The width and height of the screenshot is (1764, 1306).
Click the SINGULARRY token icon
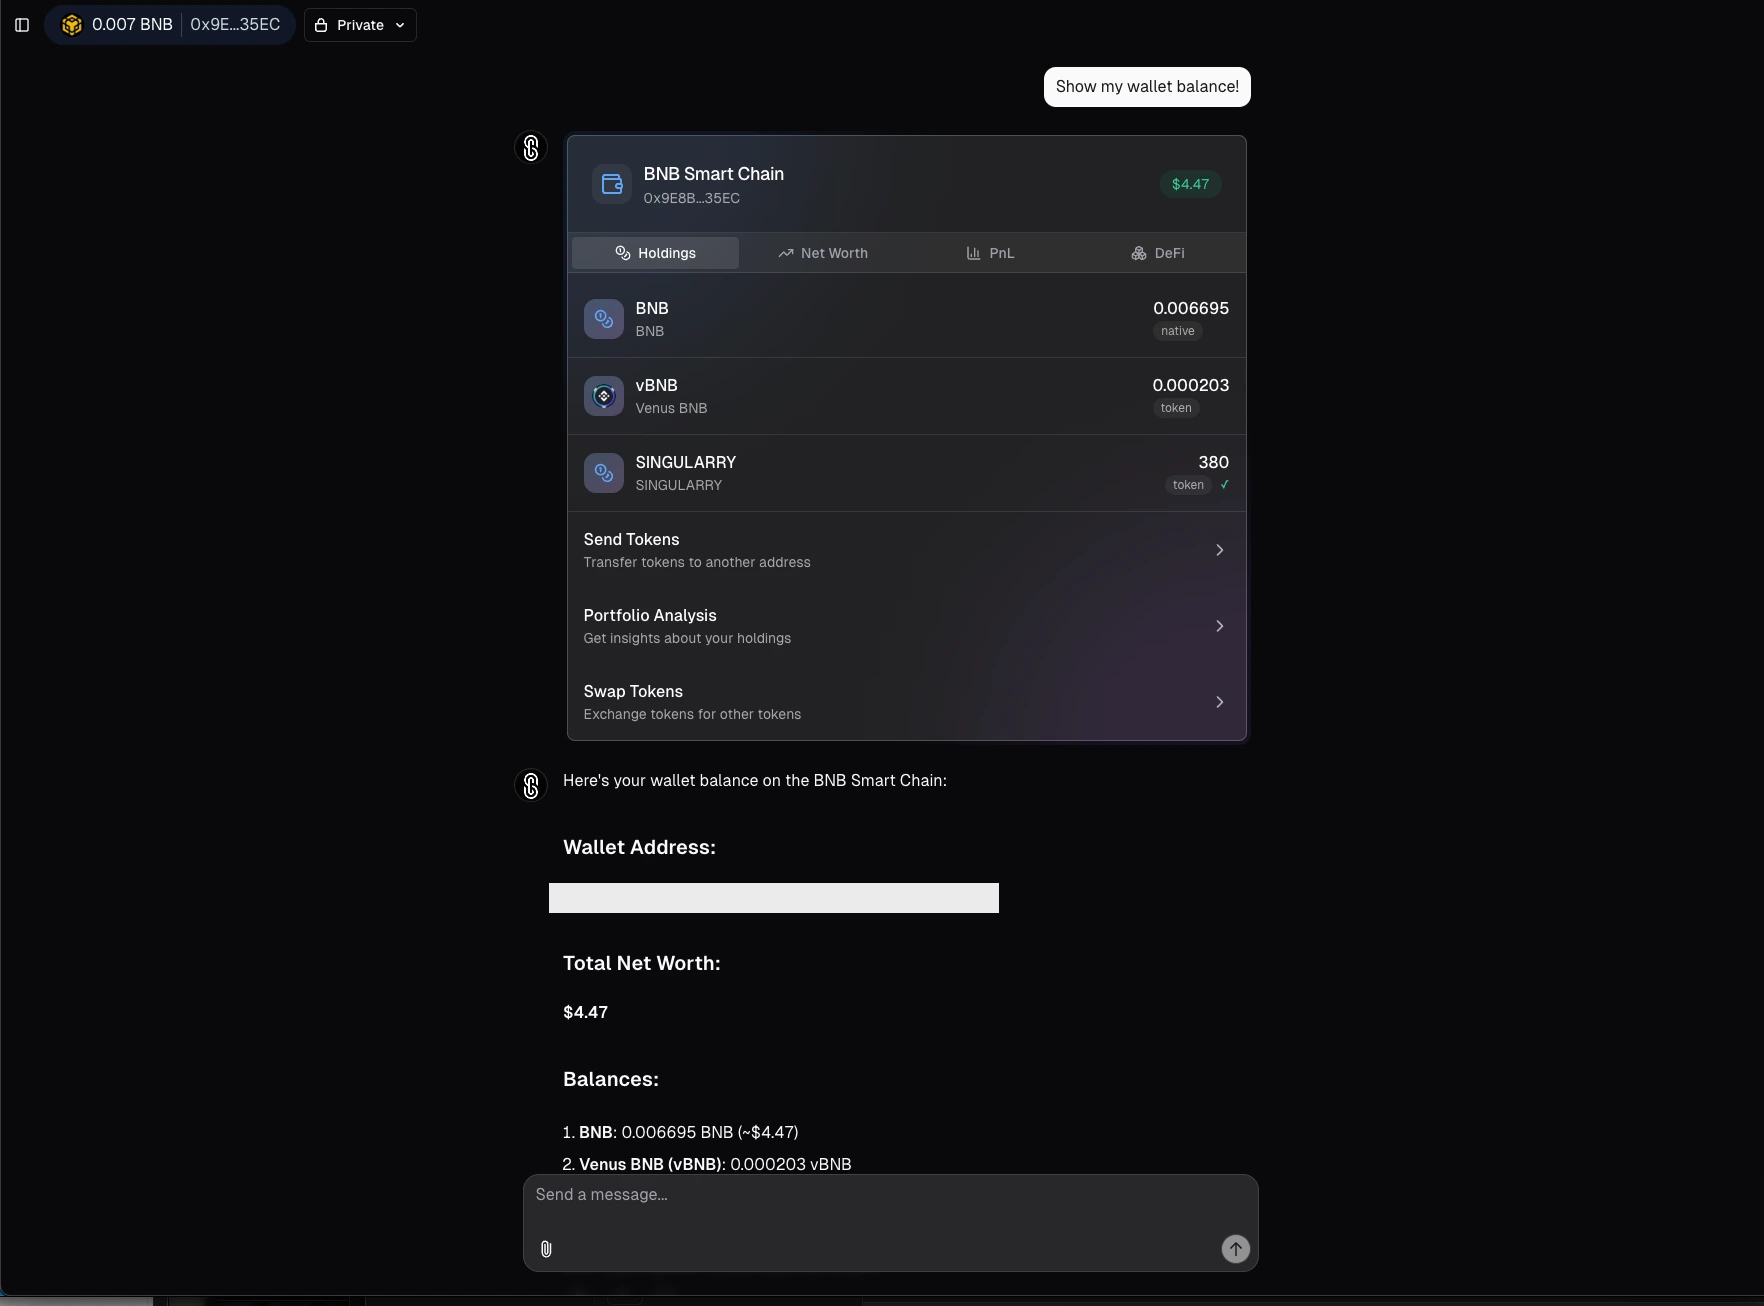tap(604, 473)
